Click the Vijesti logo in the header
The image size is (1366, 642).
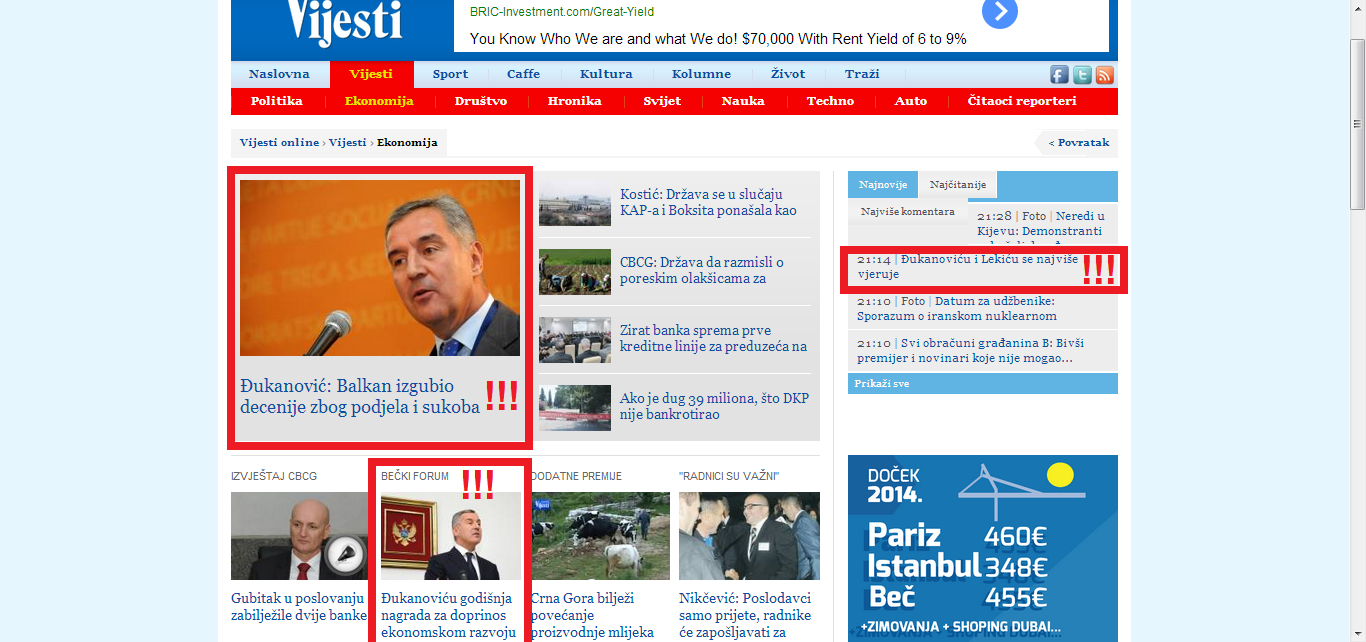pyautogui.click(x=343, y=23)
